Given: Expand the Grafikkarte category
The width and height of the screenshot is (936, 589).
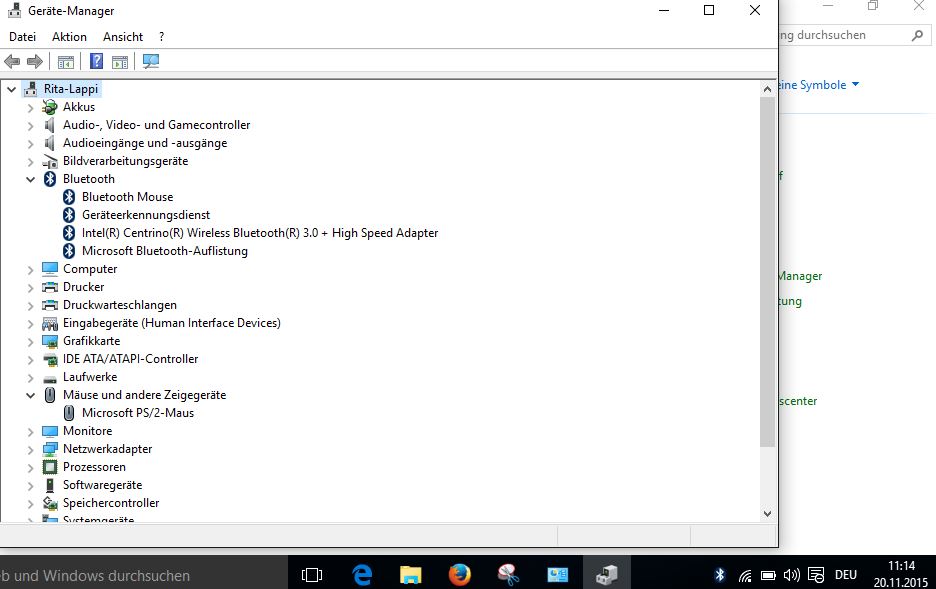Looking at the screenshot, I should click(30, 342).
